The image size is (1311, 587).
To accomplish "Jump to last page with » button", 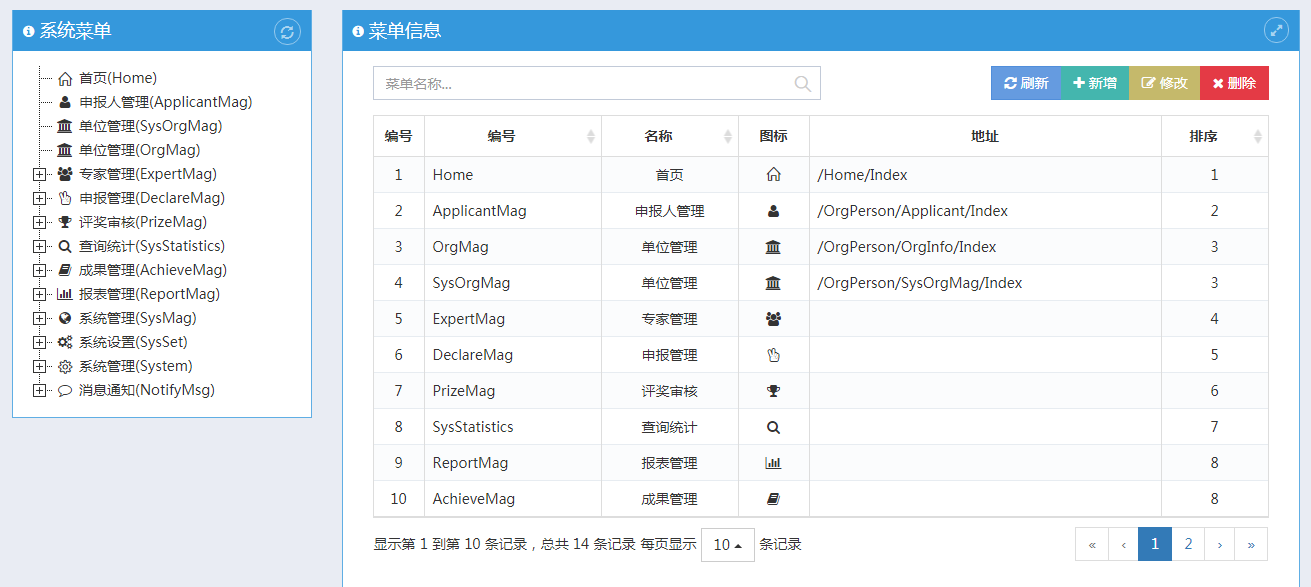I will click(x=1251, y=544).
